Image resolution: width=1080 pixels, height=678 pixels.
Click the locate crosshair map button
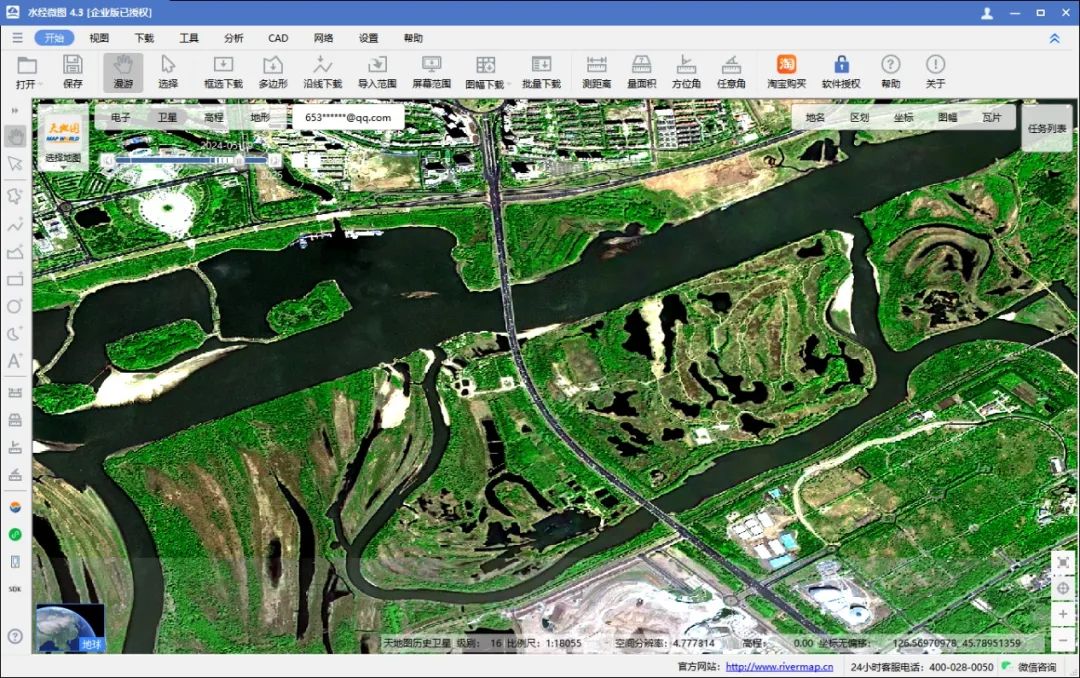1063,588
